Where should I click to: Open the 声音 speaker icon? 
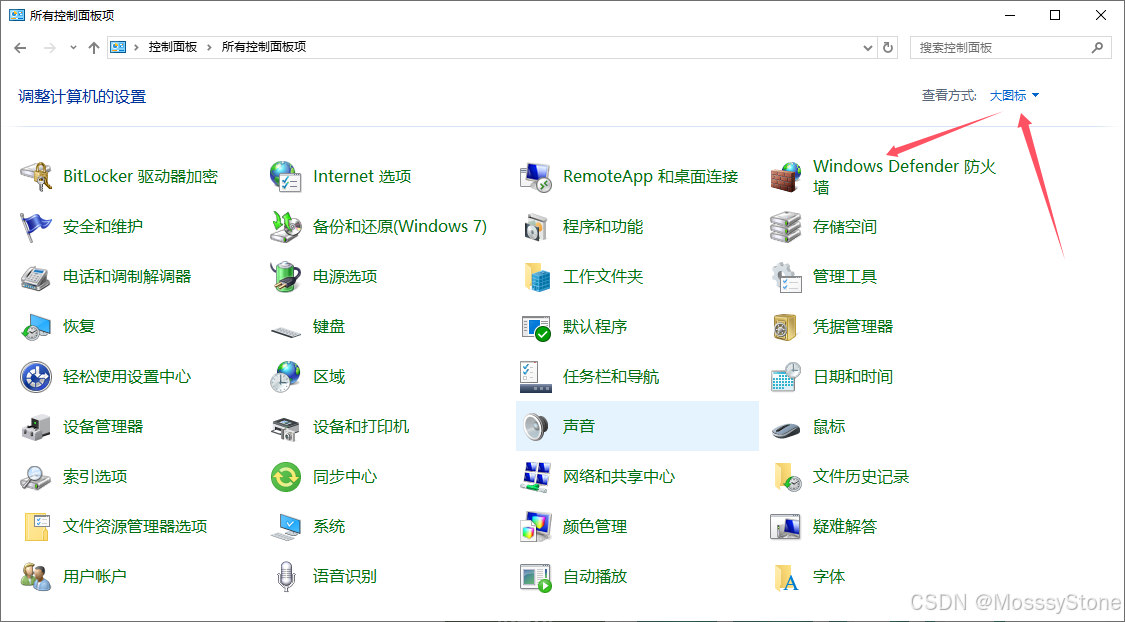[535, 427]
